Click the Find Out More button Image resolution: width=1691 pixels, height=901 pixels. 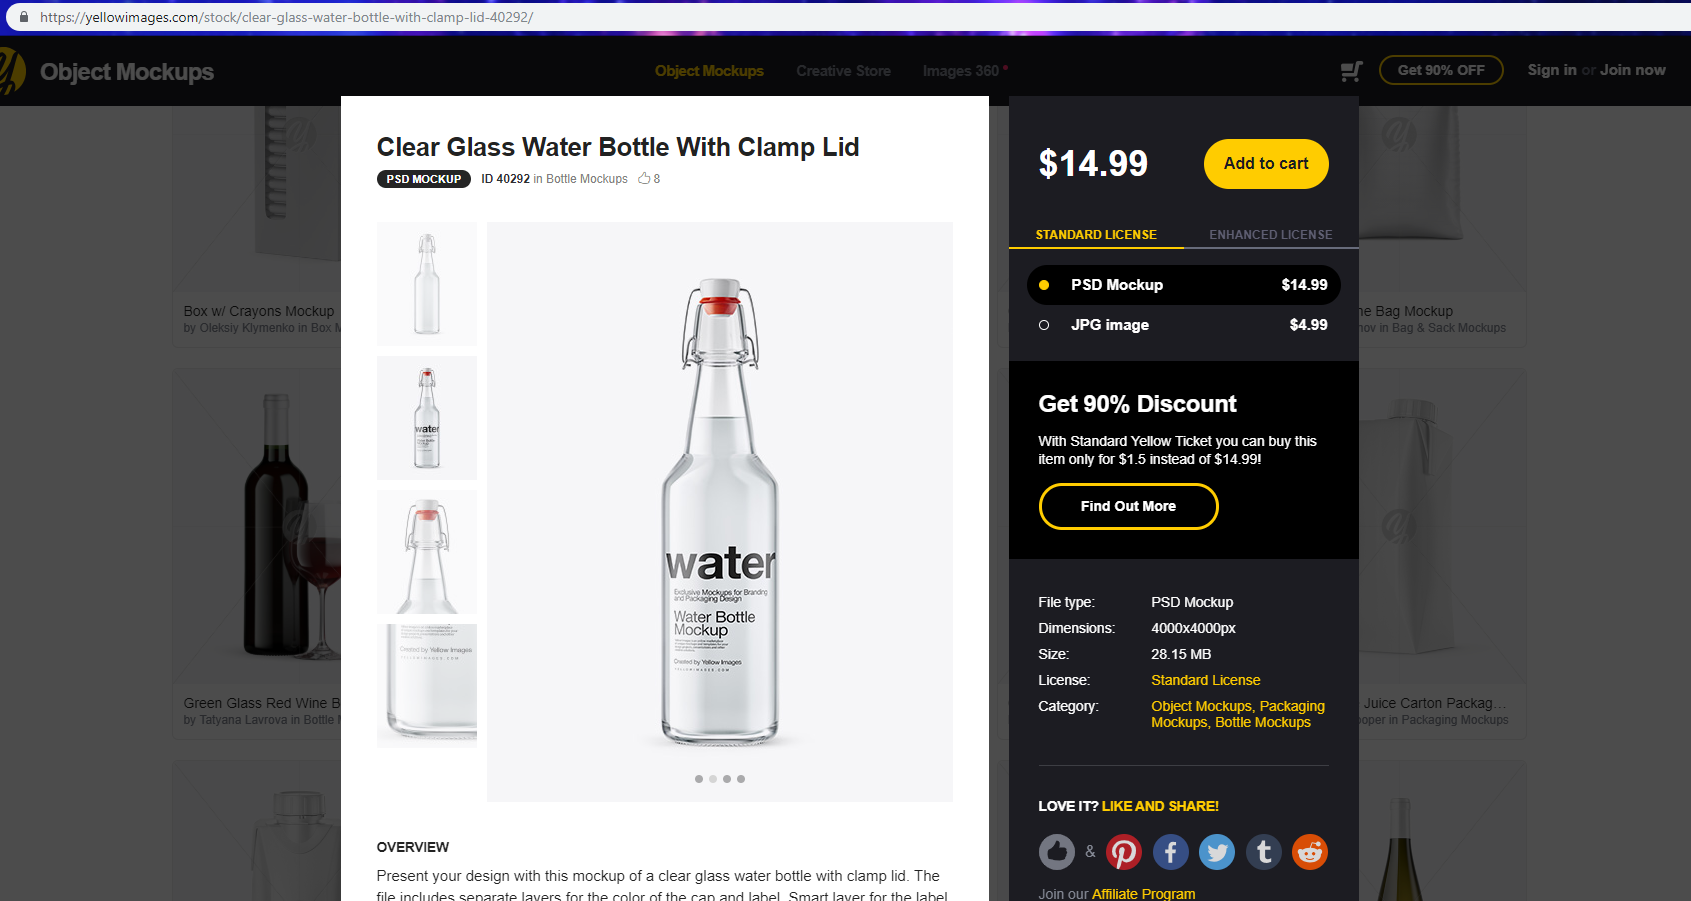[1128, 506]
